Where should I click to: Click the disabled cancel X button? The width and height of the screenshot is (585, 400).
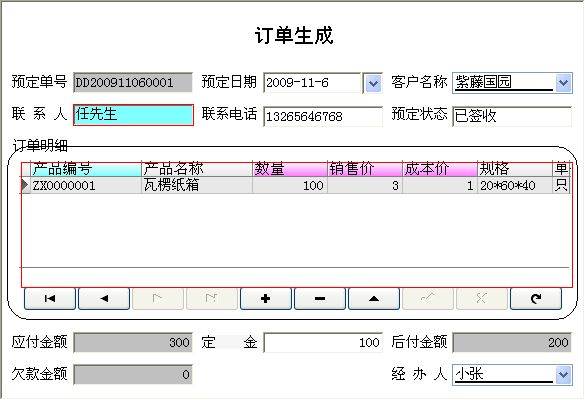(x=482, y=299)
